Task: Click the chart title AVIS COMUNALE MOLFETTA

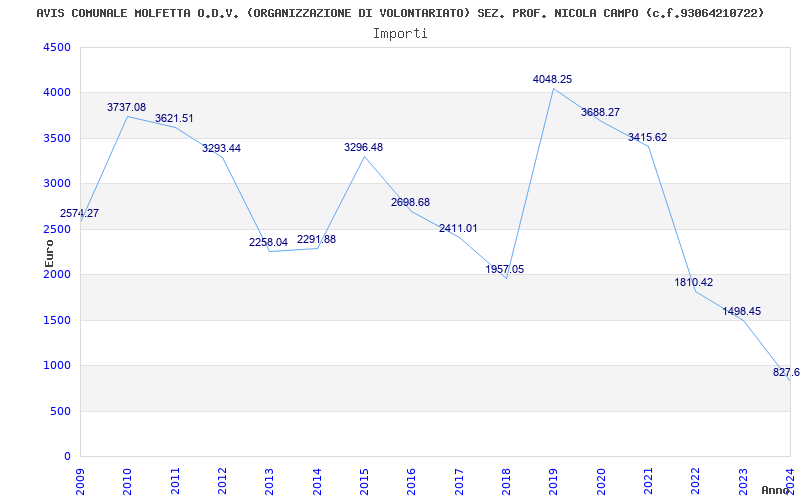Action: (400, 13)
